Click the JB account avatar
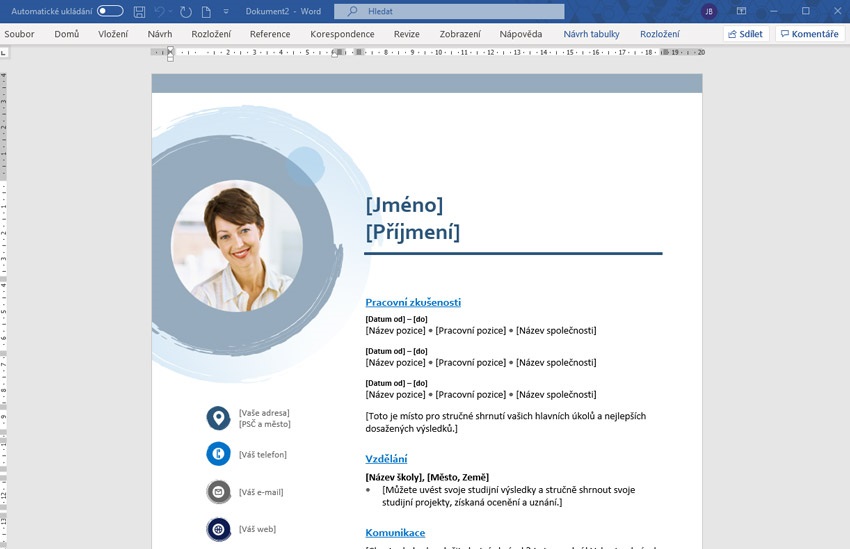Viewport: 850px width, 549px height. [709, 11]
